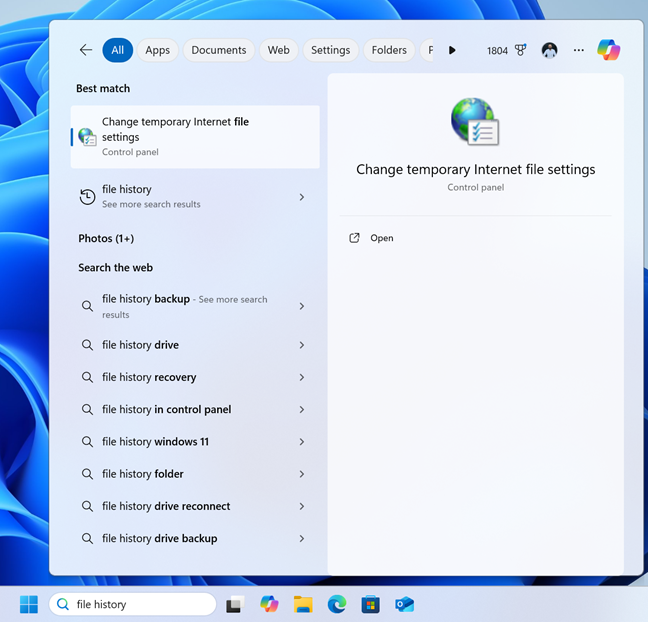Show more filters with play arrow

(x=452, y=50)
